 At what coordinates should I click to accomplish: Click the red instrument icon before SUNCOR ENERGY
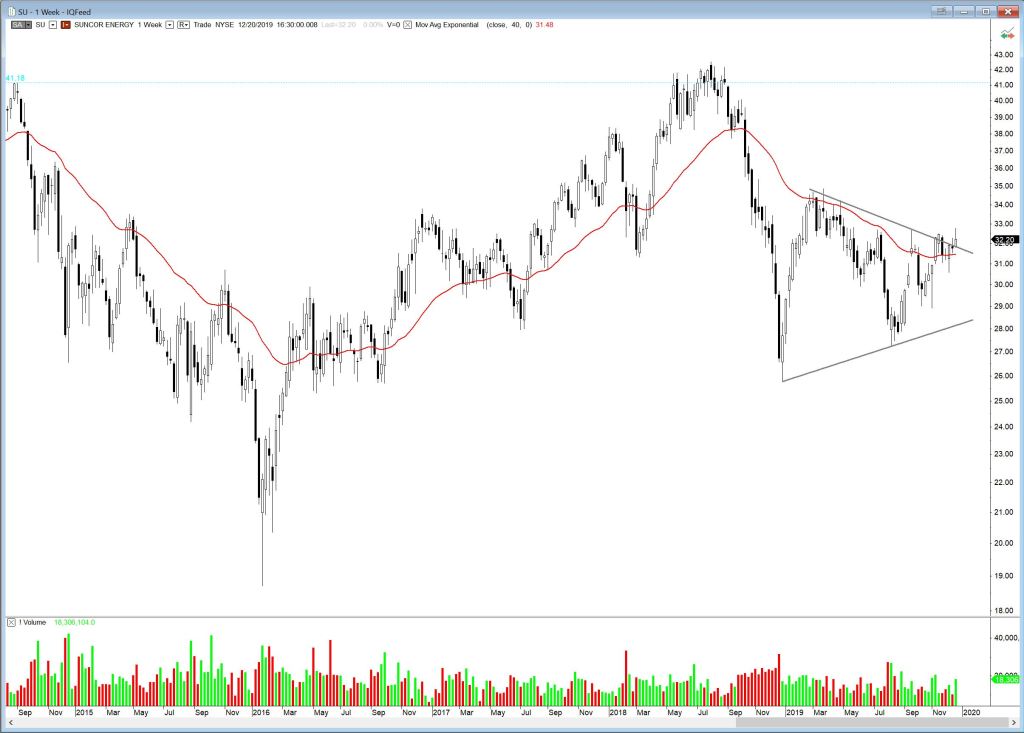coord(64,24)
